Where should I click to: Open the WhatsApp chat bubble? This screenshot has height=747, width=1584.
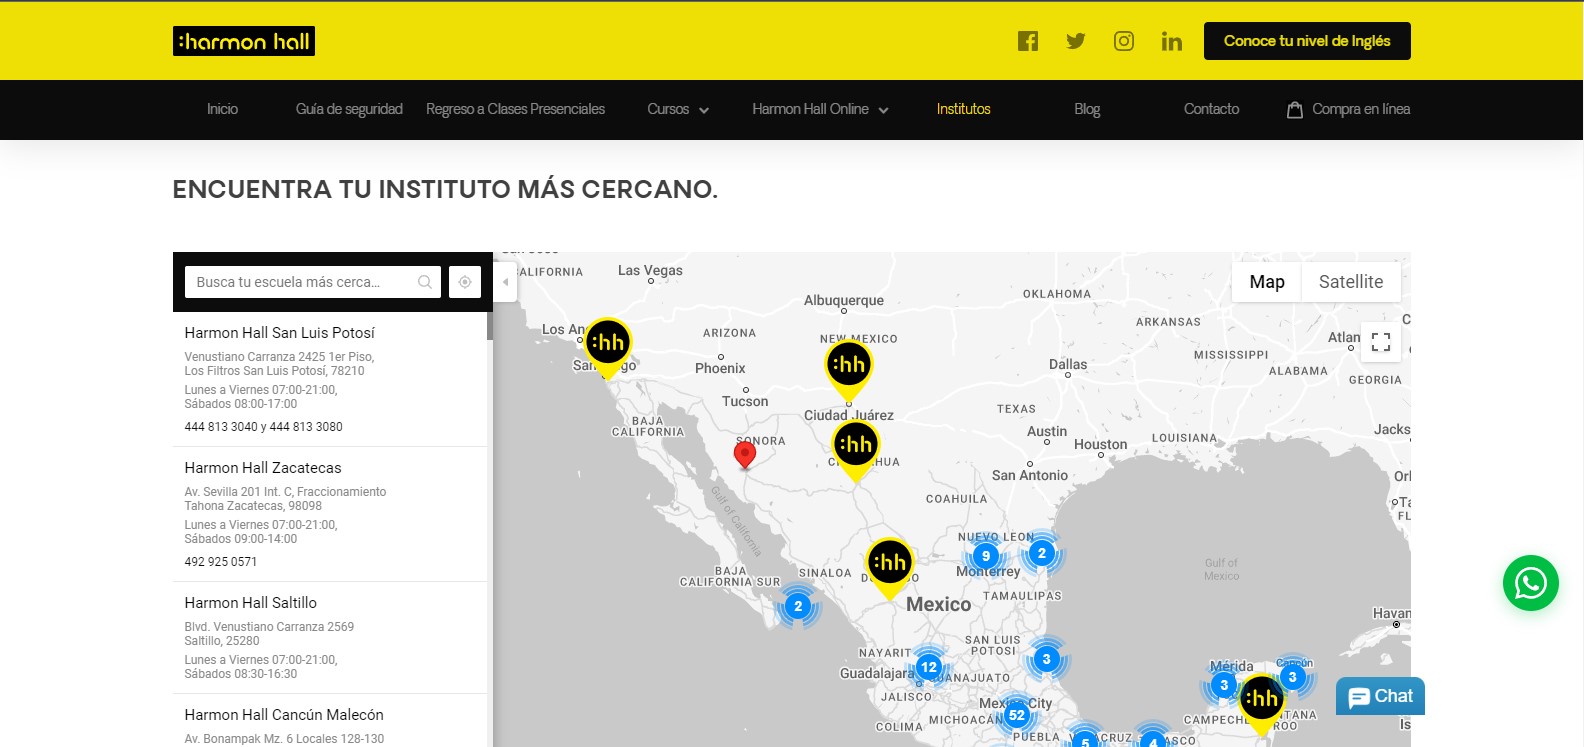click(x=1531, y=583)
